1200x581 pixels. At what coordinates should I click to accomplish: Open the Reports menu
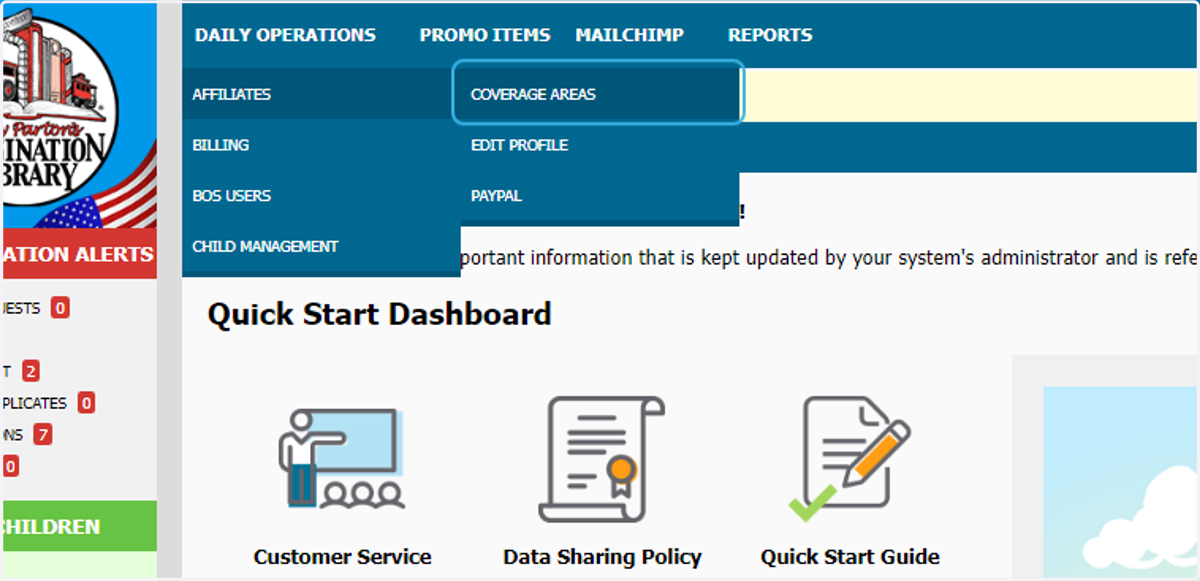pyautogui.click(x=770, y=35)
